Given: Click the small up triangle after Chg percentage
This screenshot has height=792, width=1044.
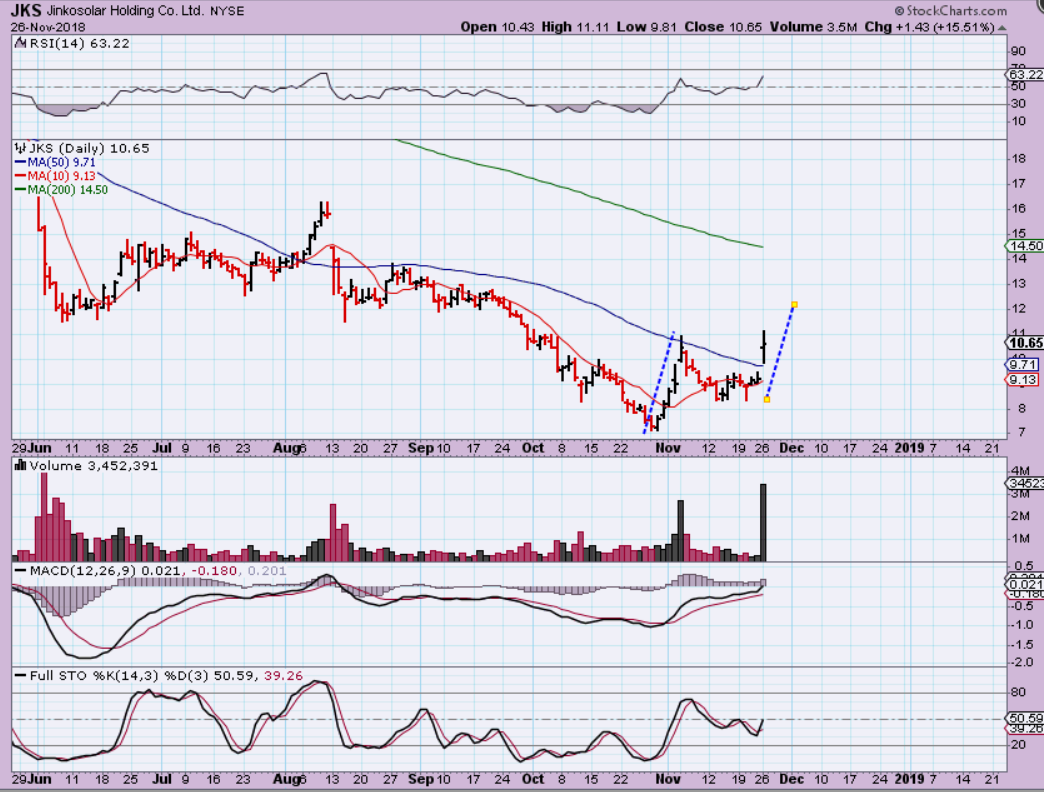Looking at the screenshot, I should coord(1003,28).
